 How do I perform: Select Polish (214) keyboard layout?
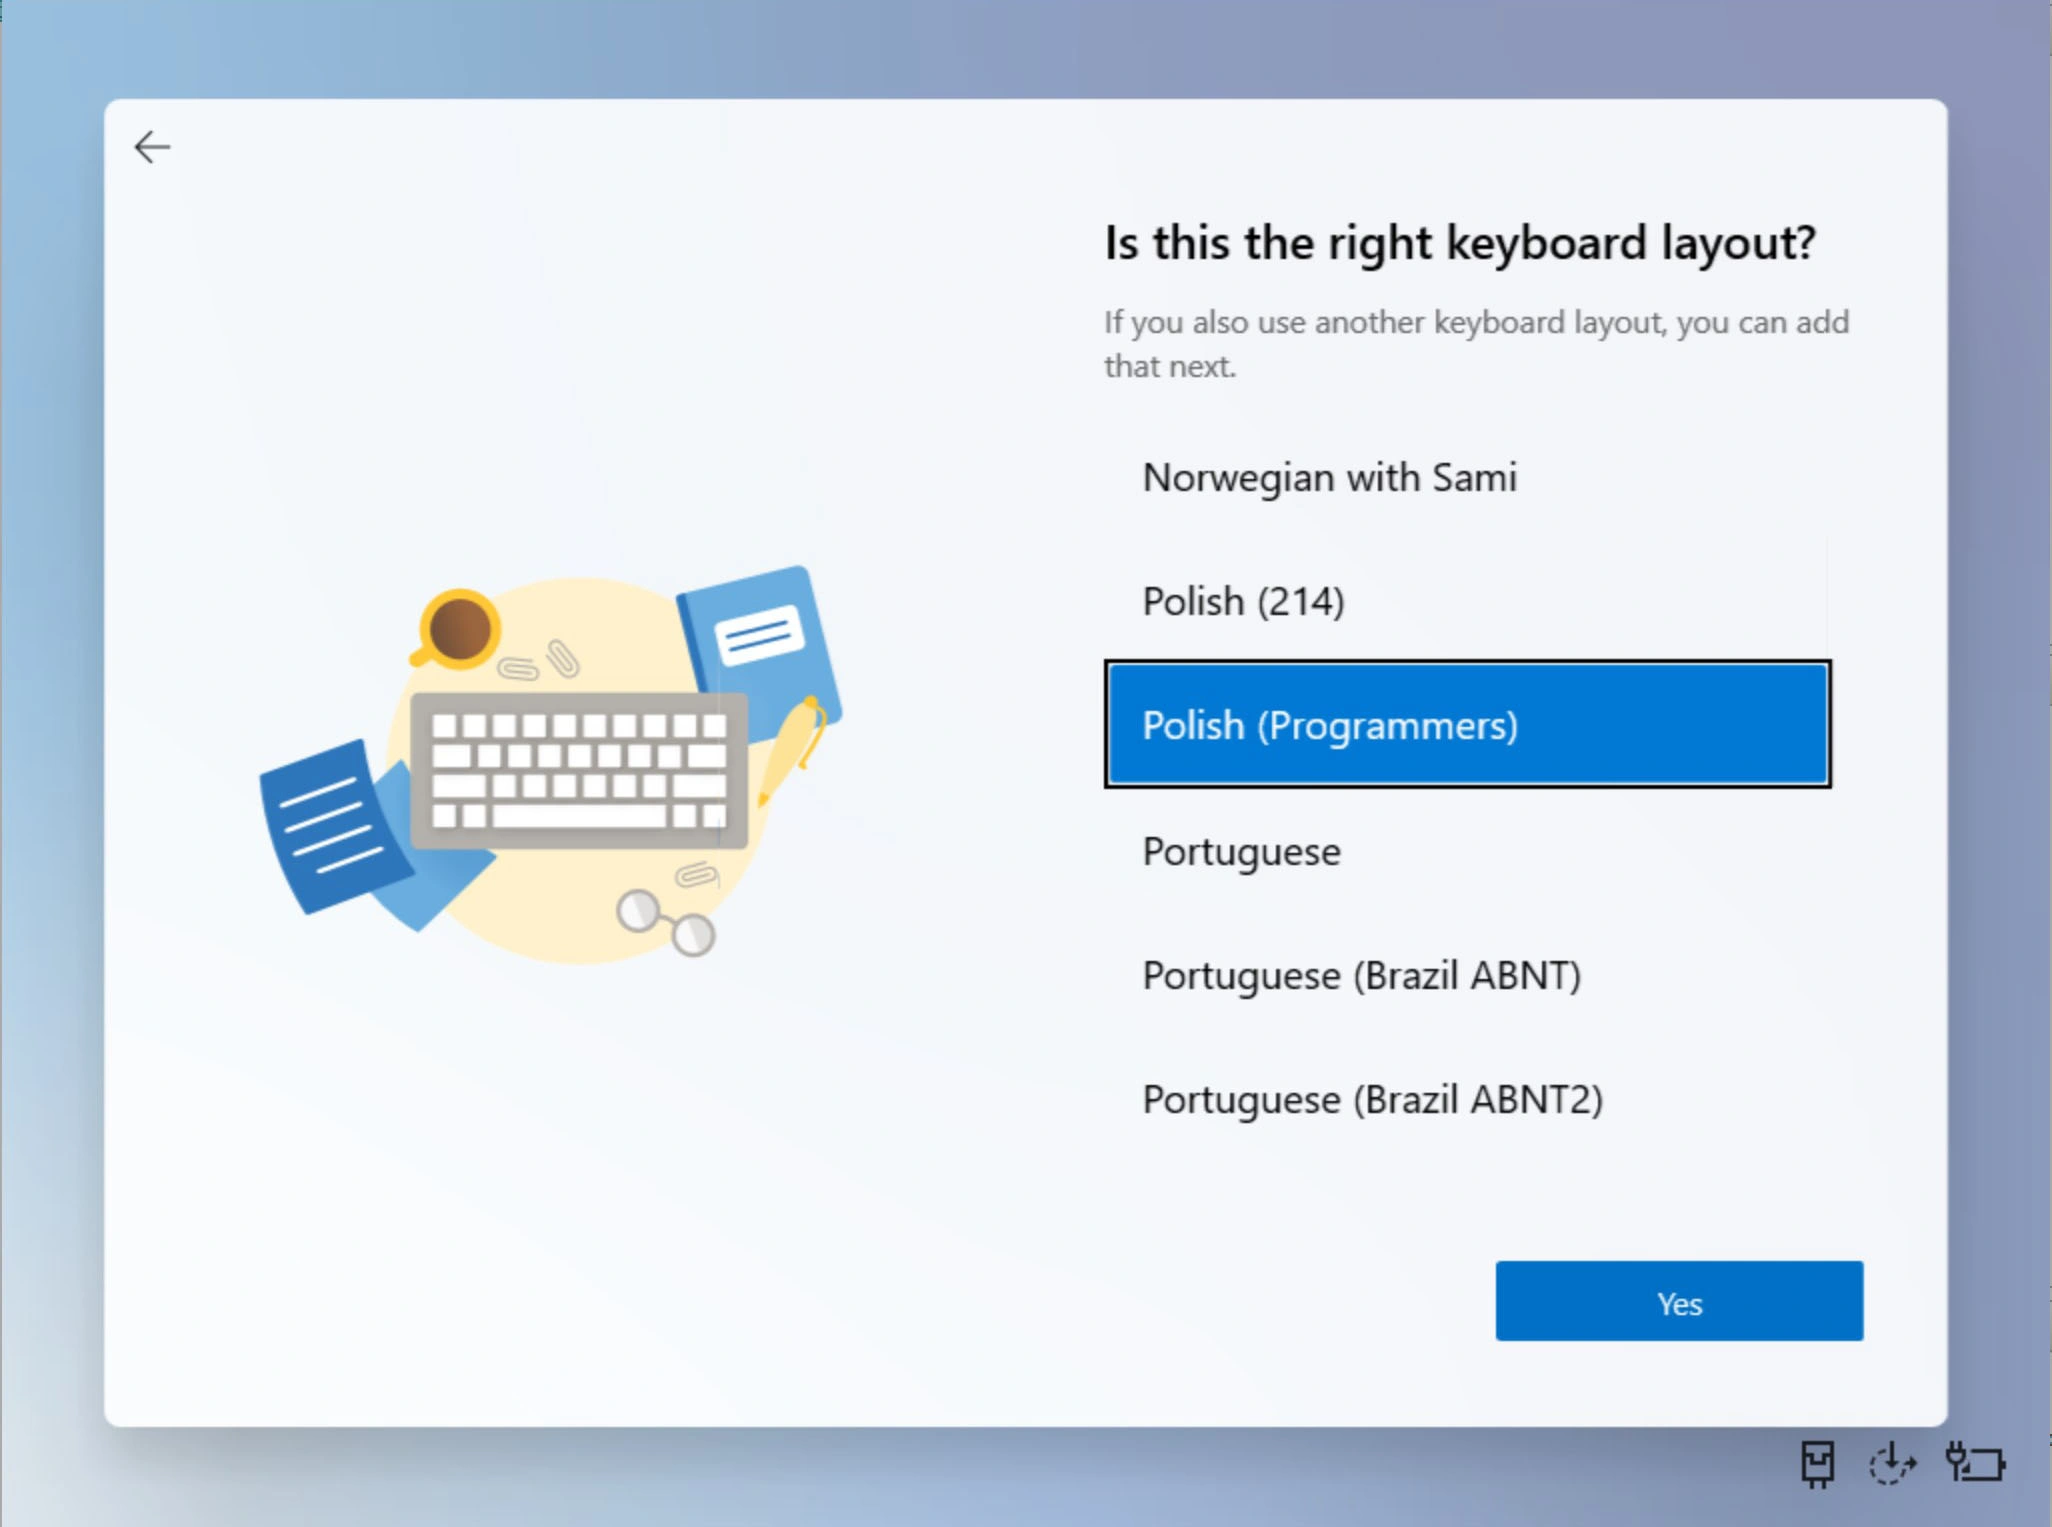click(1467, 602)
